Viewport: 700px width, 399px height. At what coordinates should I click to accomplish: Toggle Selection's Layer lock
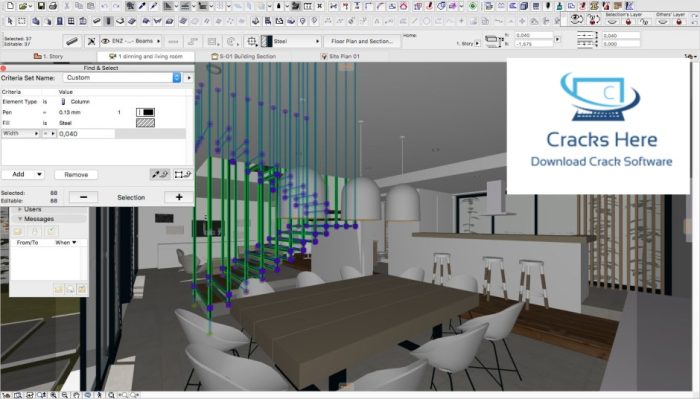click(629, 22)
